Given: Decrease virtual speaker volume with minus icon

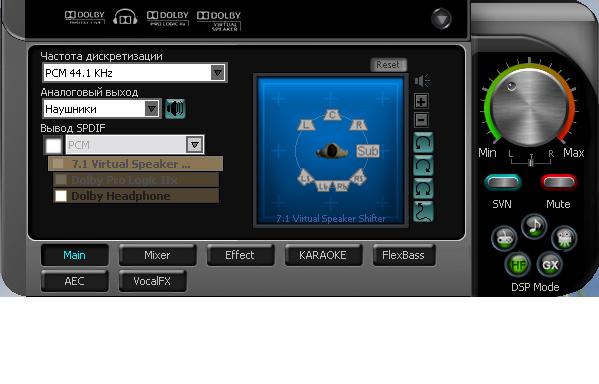Looking at the screenshot, I should (x=421, y=120).
